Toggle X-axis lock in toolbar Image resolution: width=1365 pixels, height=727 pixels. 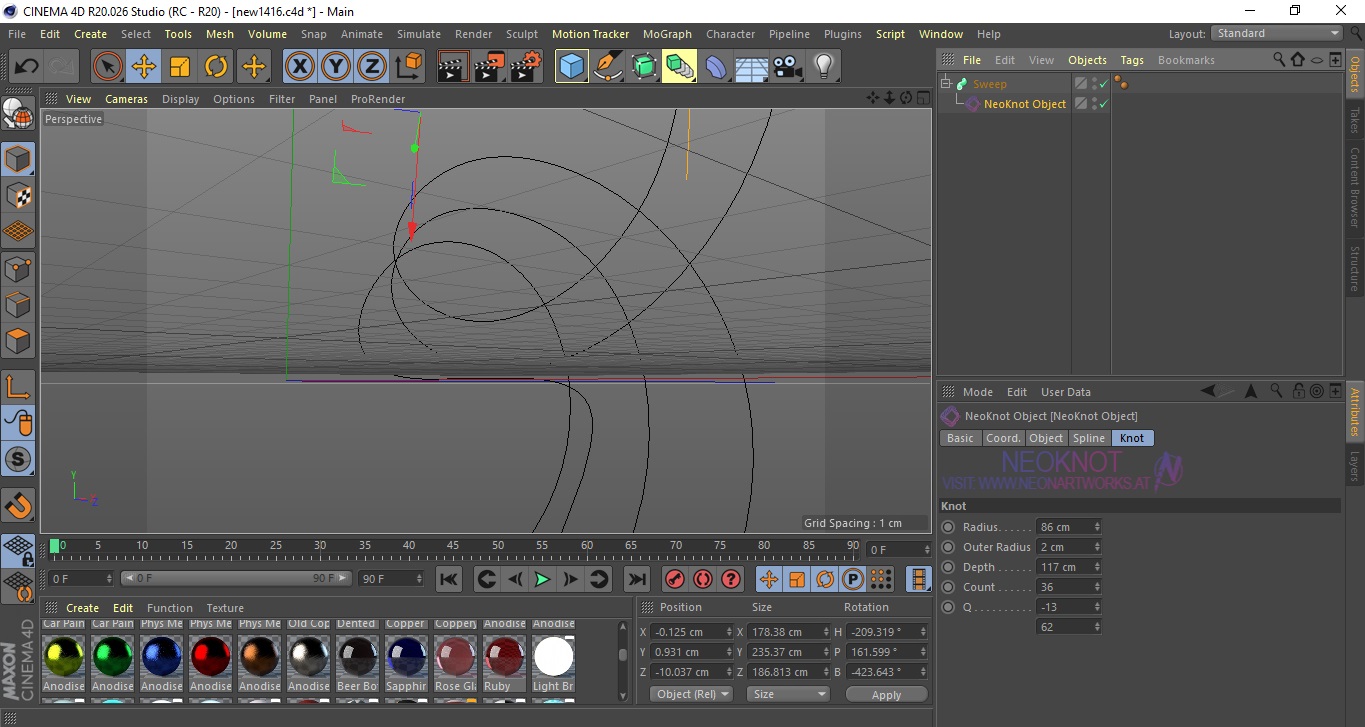(x=299, y=67)
